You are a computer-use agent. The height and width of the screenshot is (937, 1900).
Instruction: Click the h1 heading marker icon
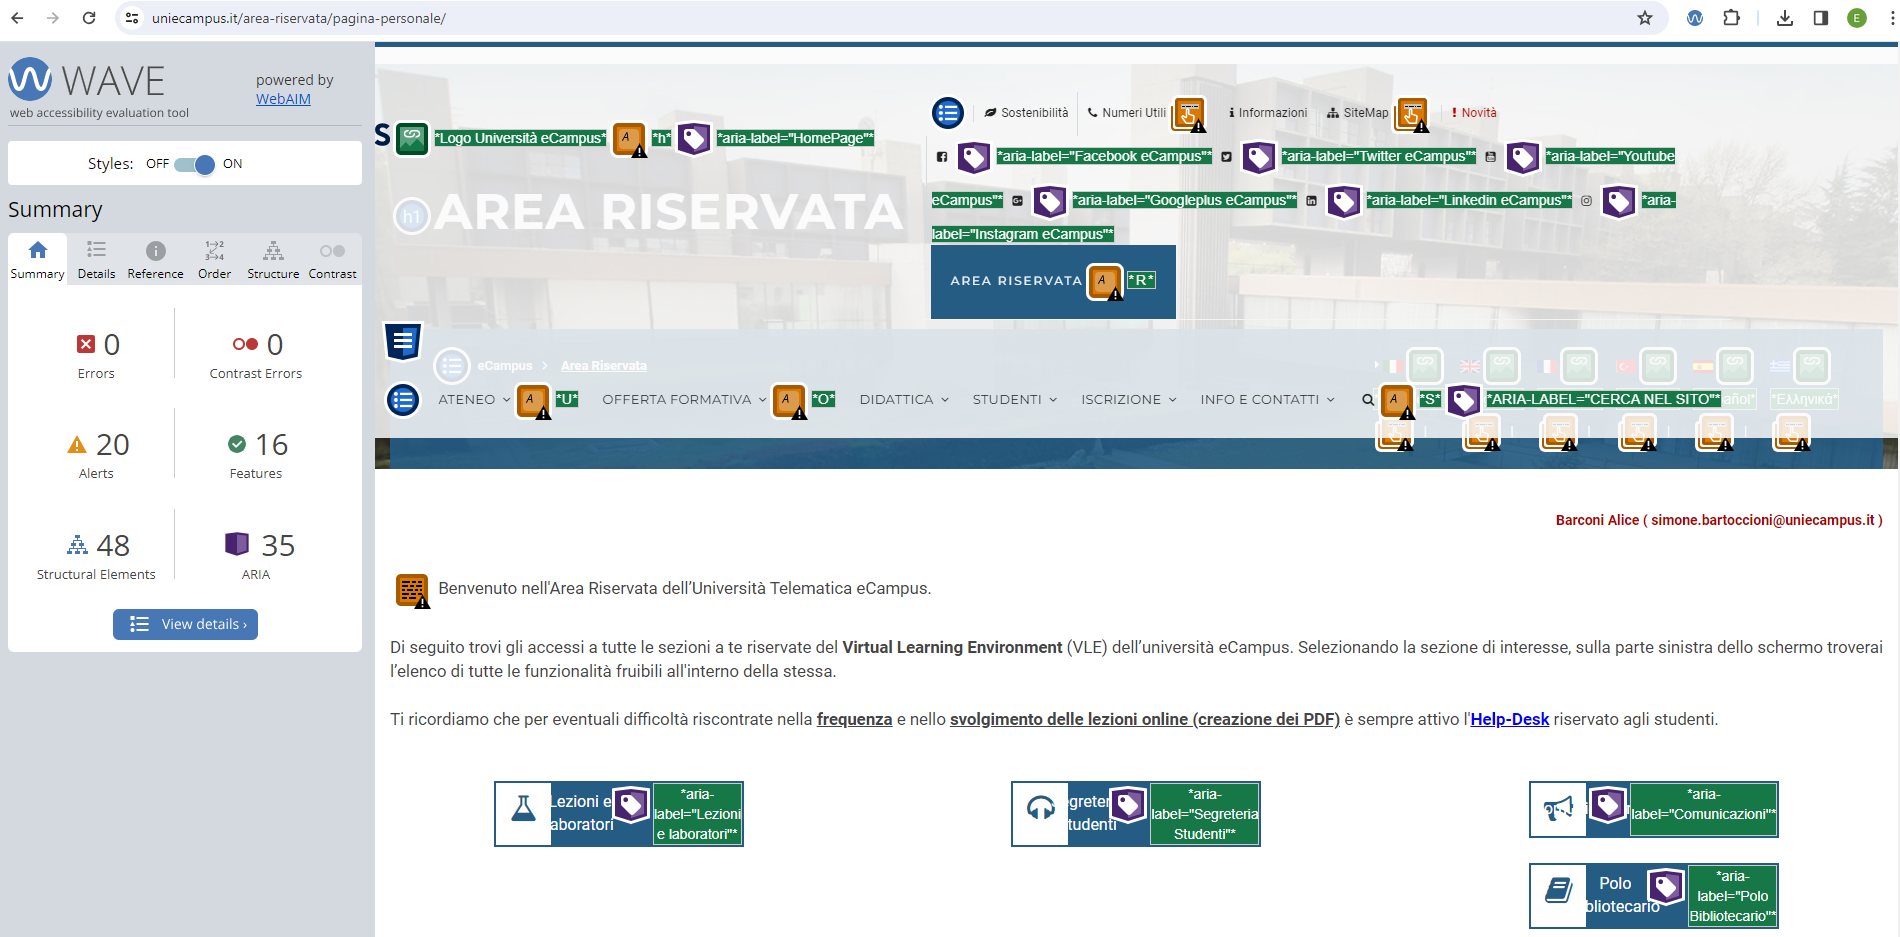tap(411, 216)
